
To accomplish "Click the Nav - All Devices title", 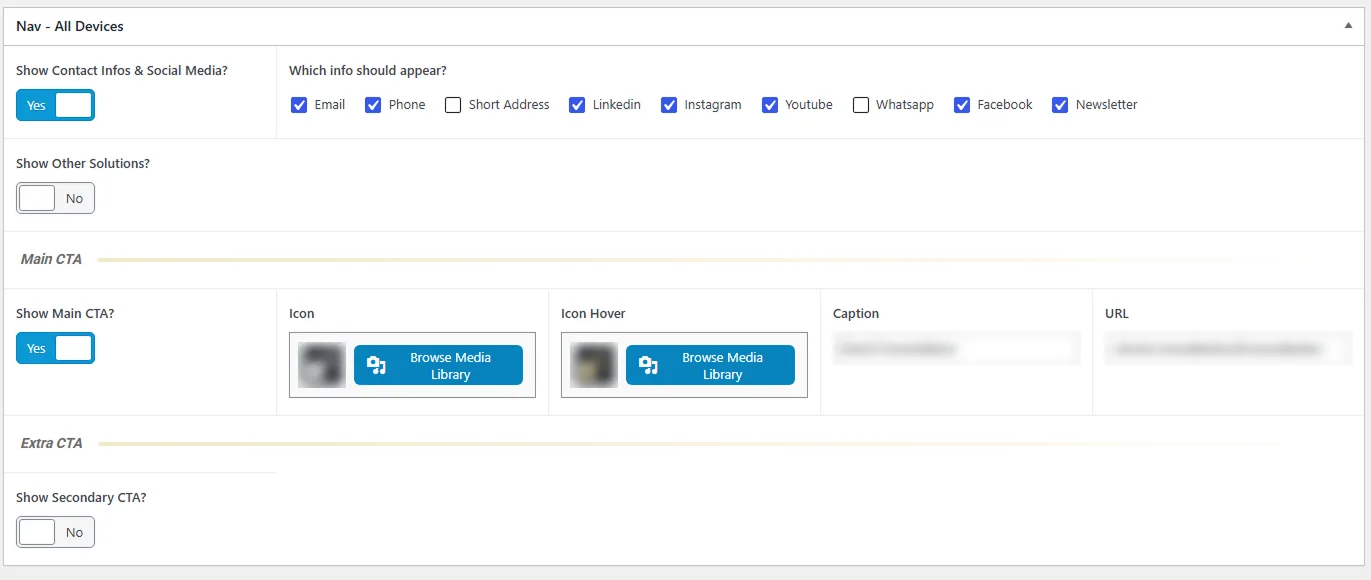I will pyautogui.click(x=70, y=26).
